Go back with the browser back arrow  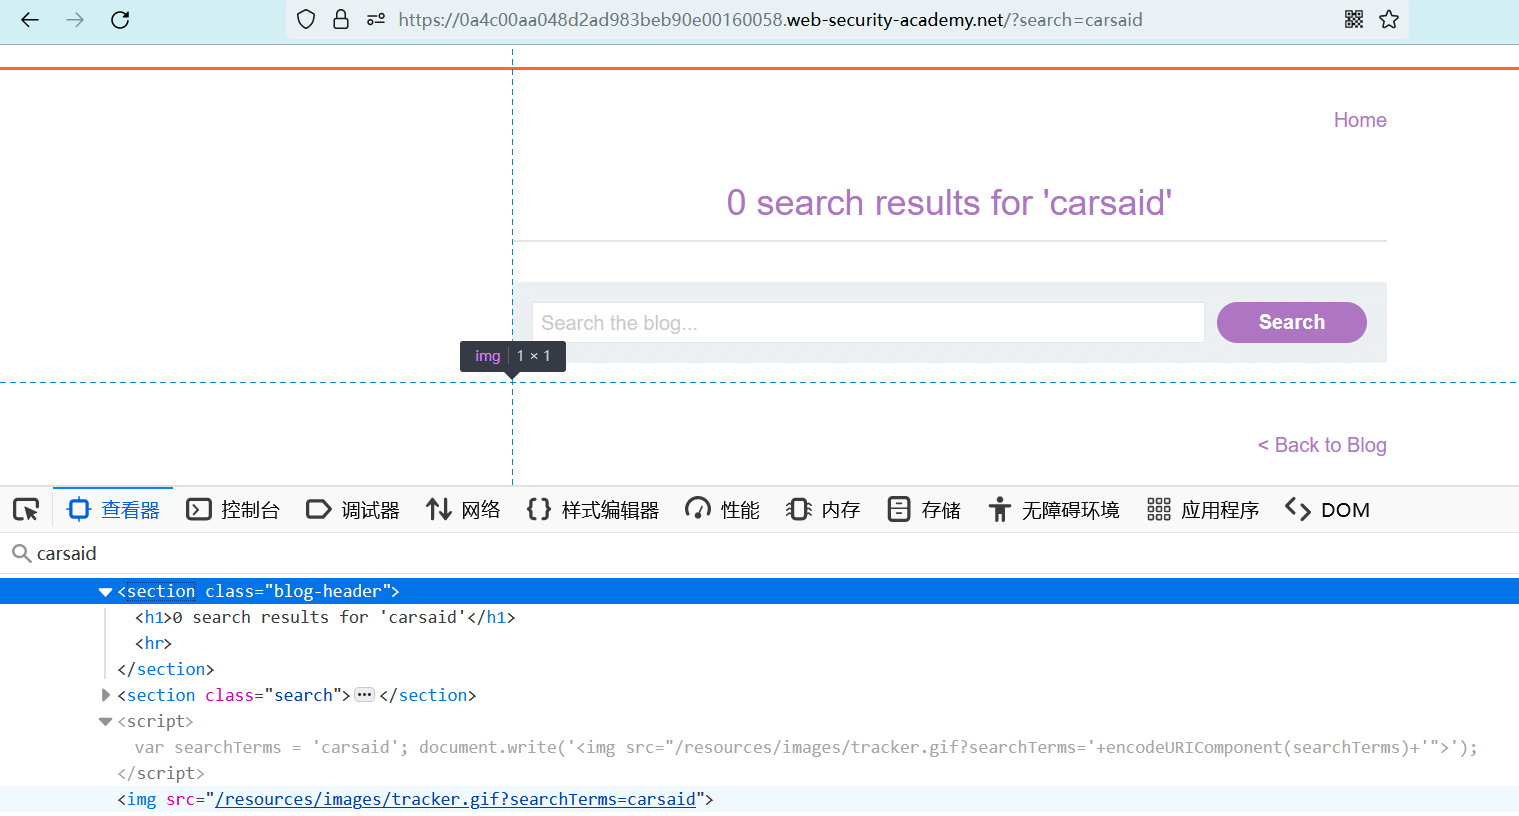30,20
